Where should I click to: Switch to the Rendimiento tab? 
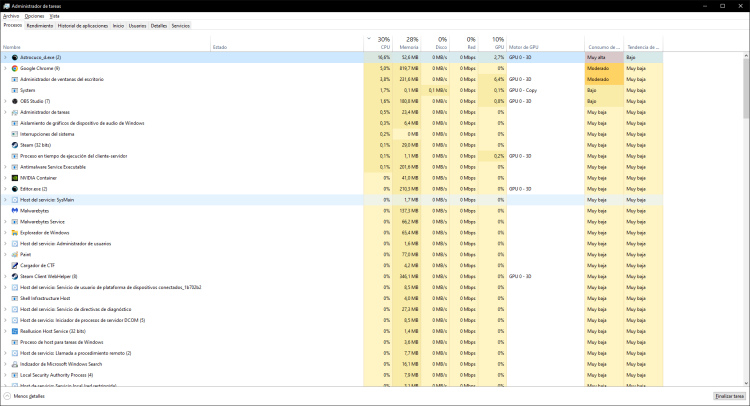pyautogui.click(x=40, y=25)
